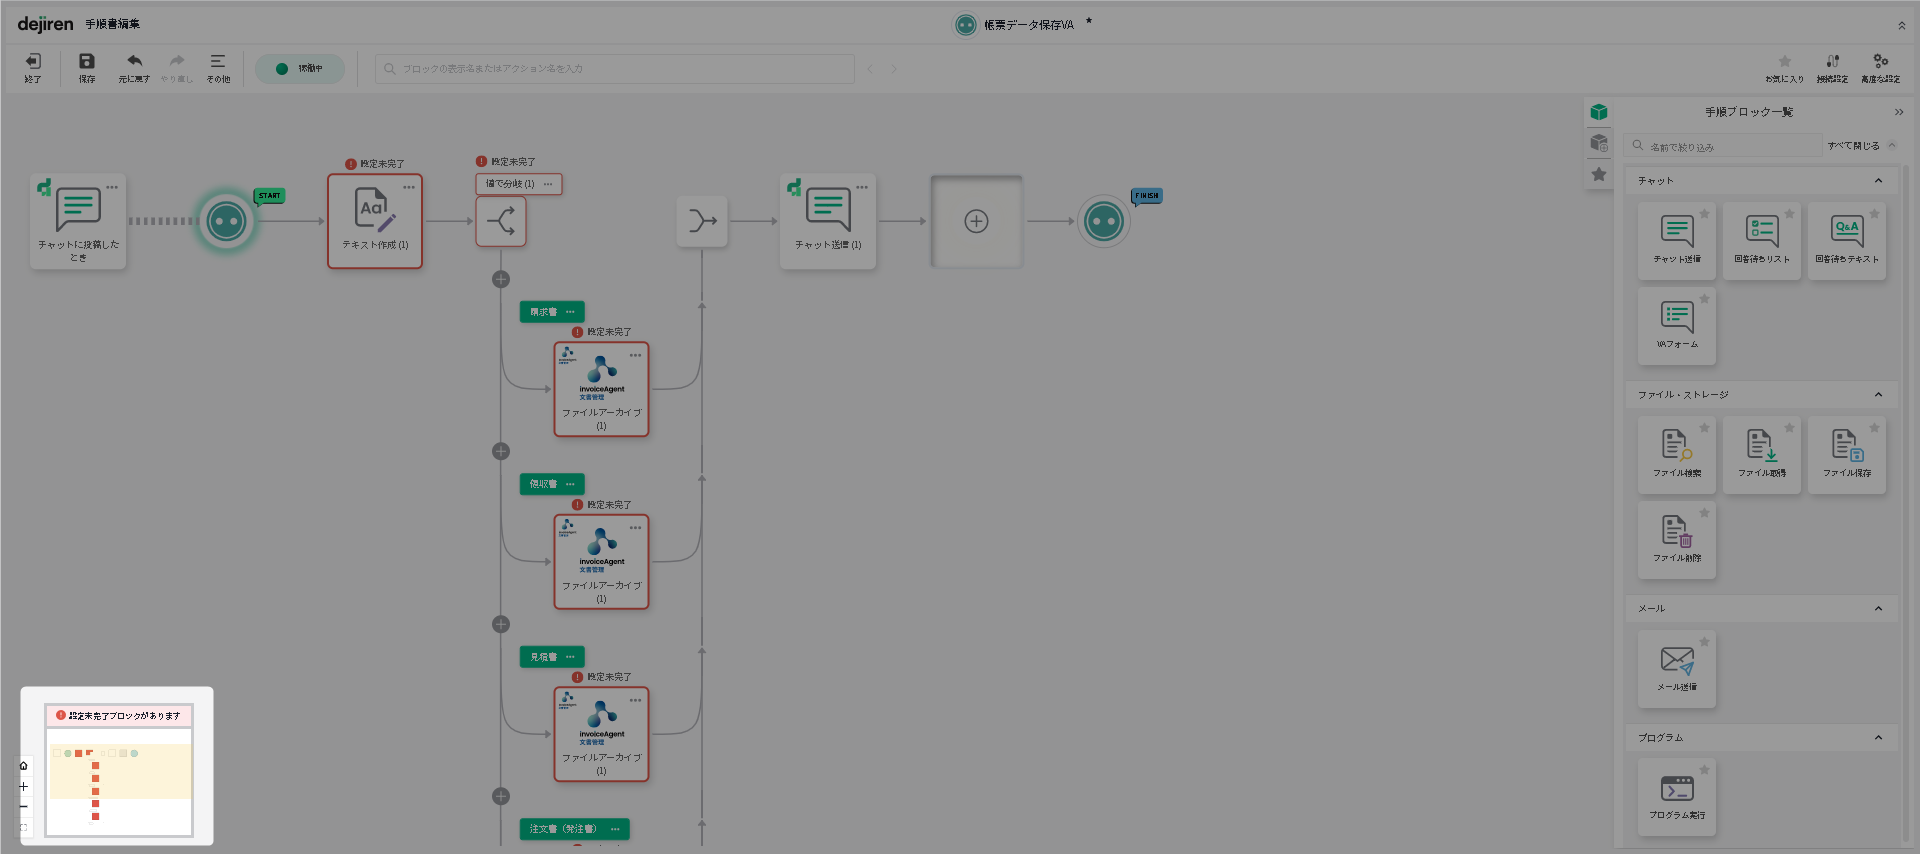
Task: Undo with the 元に戻す arrow icon
Action: coord(134,62)
